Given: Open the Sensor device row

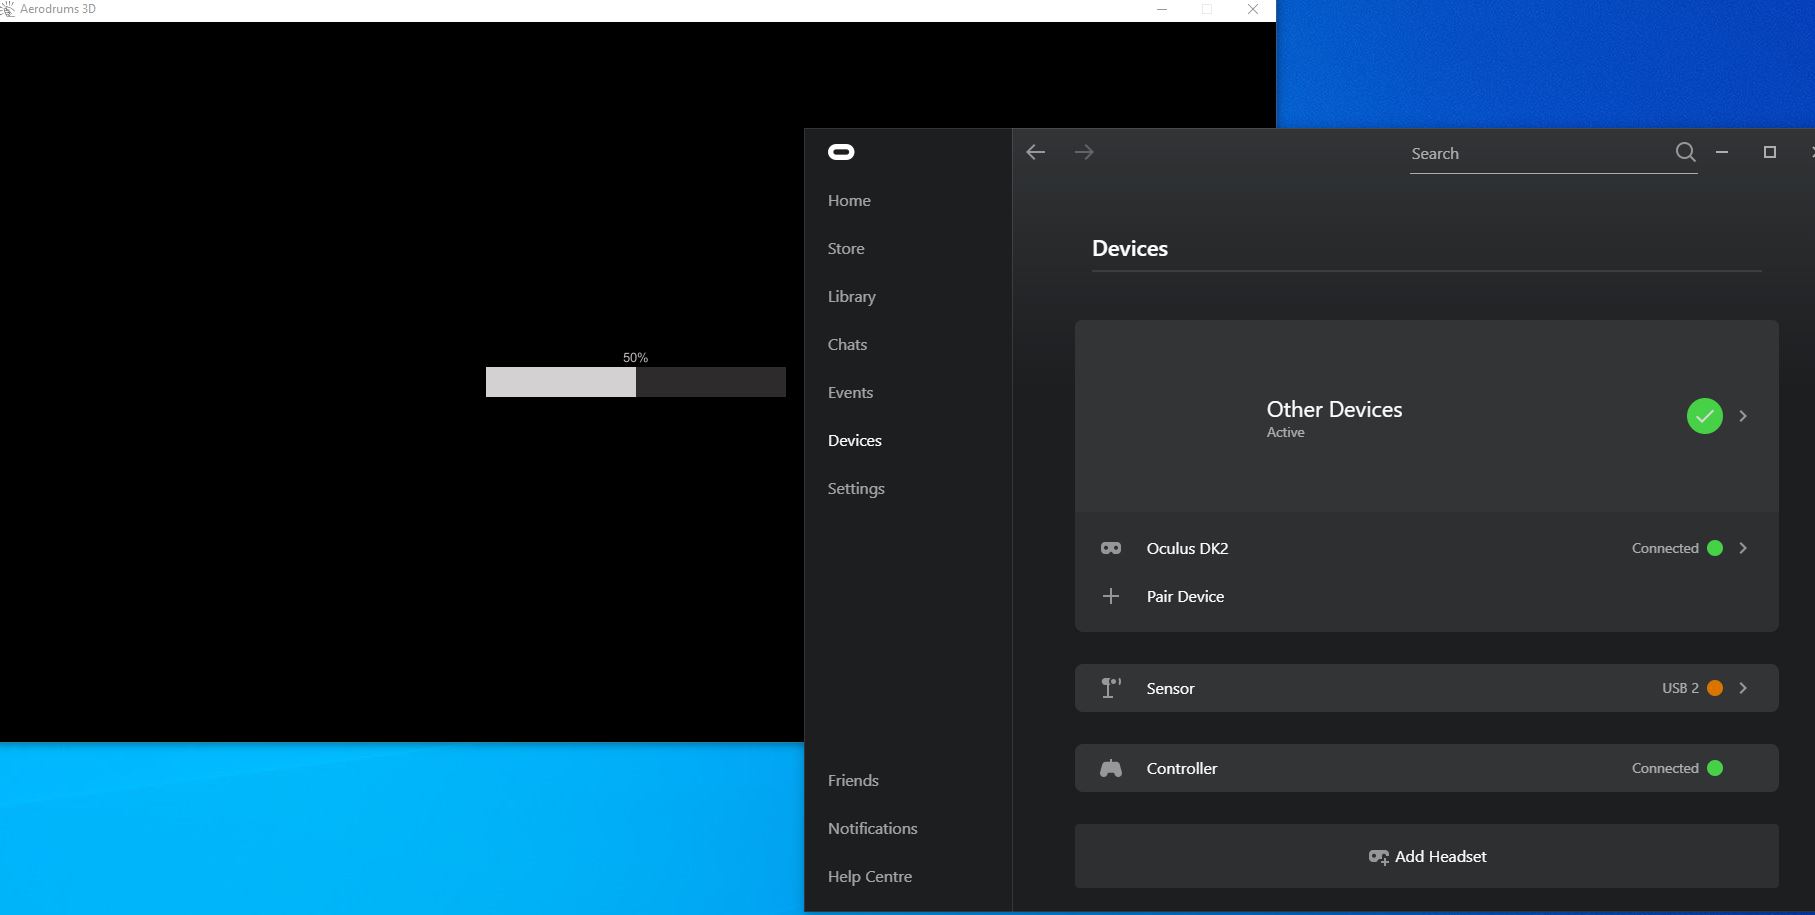Looking at the screenshot, I should [x=1427, y=688].
